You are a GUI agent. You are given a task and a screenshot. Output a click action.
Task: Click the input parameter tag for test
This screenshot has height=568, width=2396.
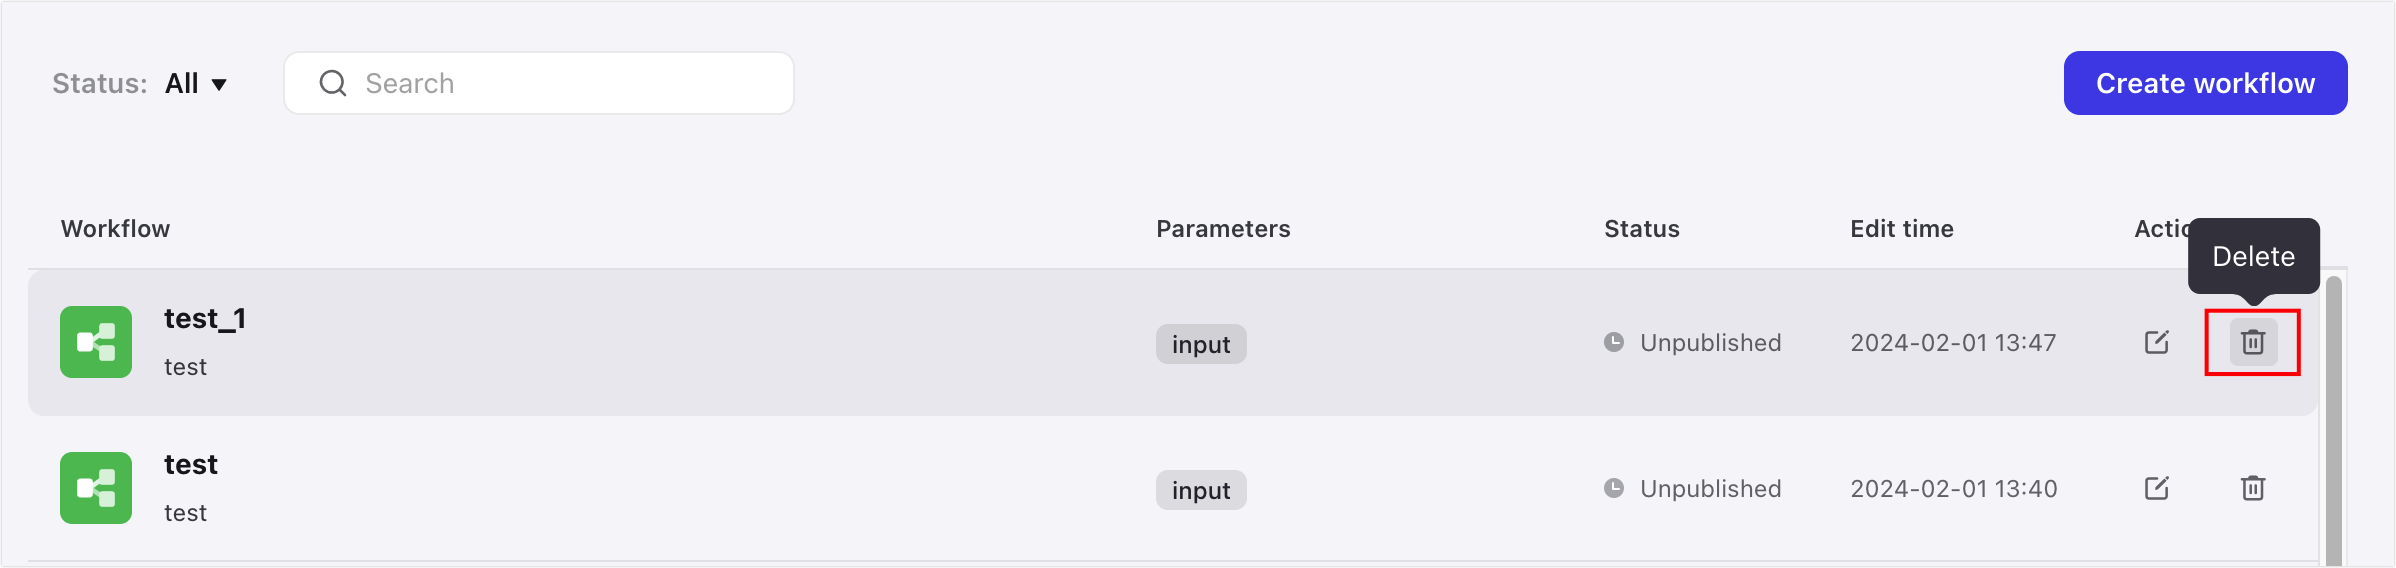click(1201, 490)
